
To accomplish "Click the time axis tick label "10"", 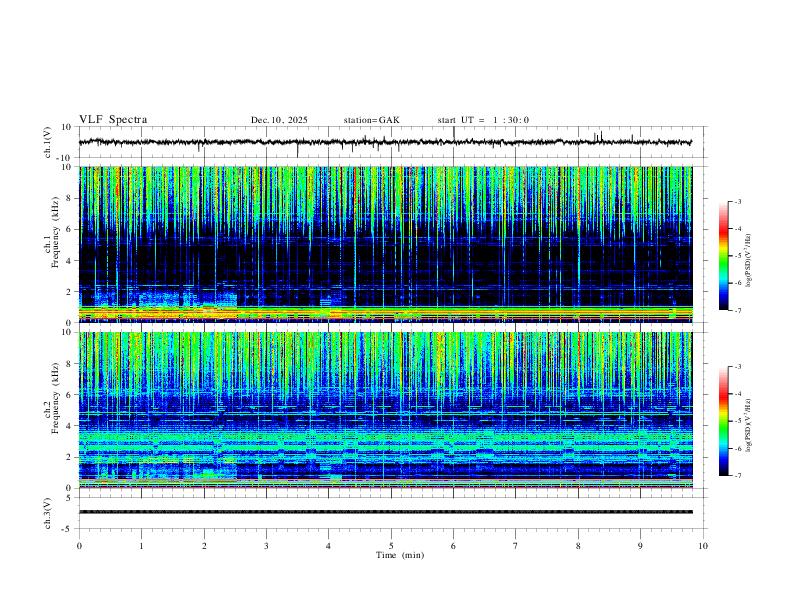I will 703,546.
